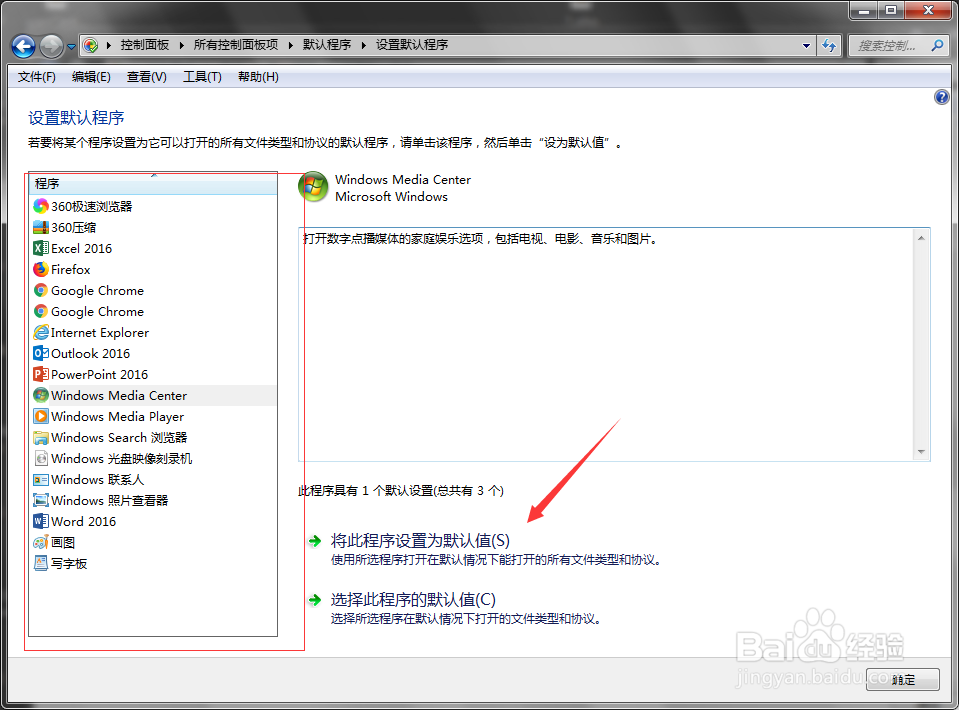Click 将此程序设置为默认值(S) link
The image size is (959, 710).
pos(420,541)
